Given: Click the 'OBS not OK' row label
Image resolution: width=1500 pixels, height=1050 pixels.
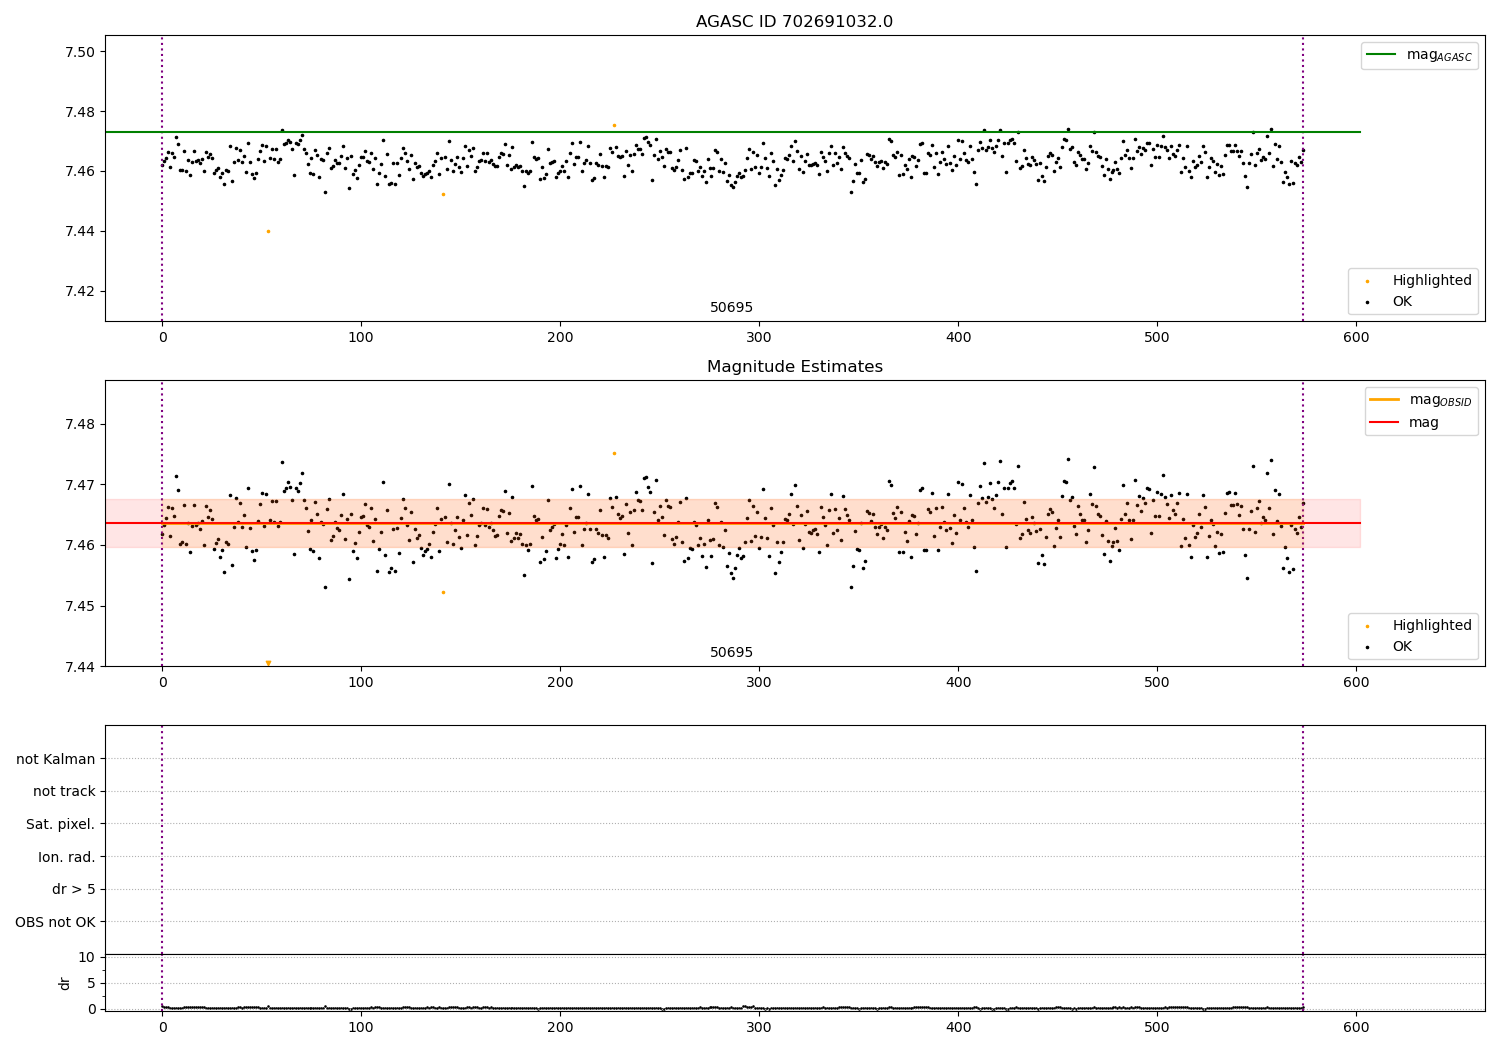Looking at the screenshot, I should [x=56, y=922].
